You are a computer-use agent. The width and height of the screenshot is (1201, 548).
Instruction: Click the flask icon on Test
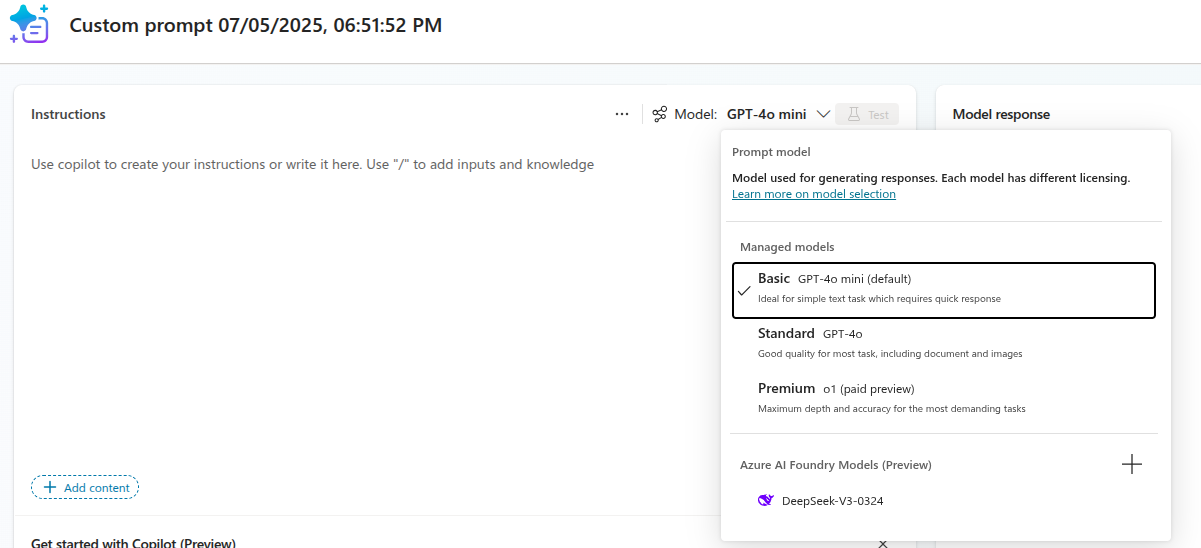[854, 114]
